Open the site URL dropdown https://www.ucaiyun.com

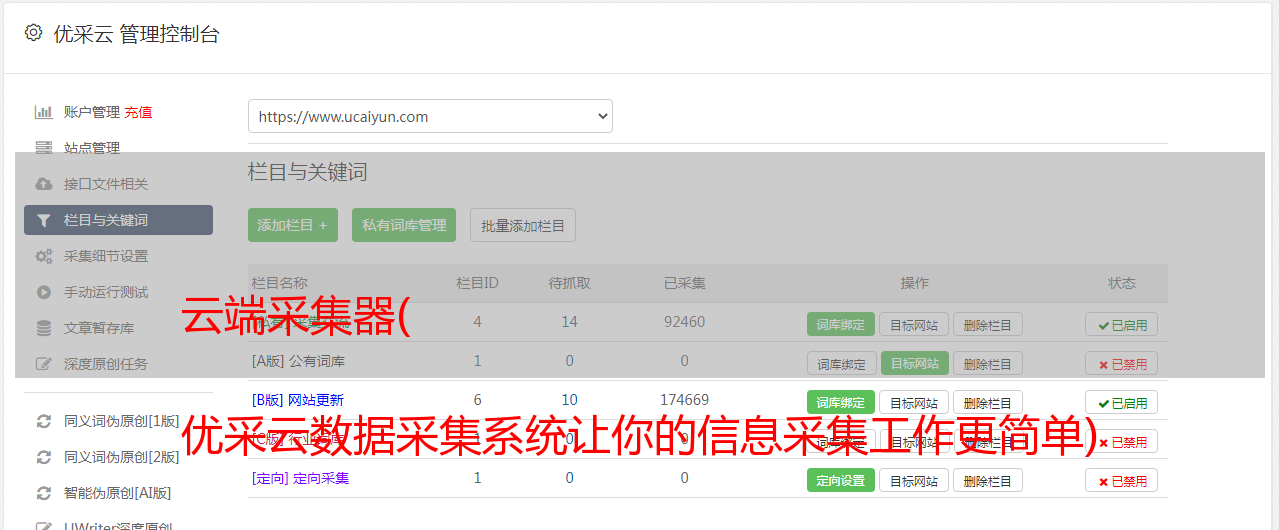tap(430, 116)
